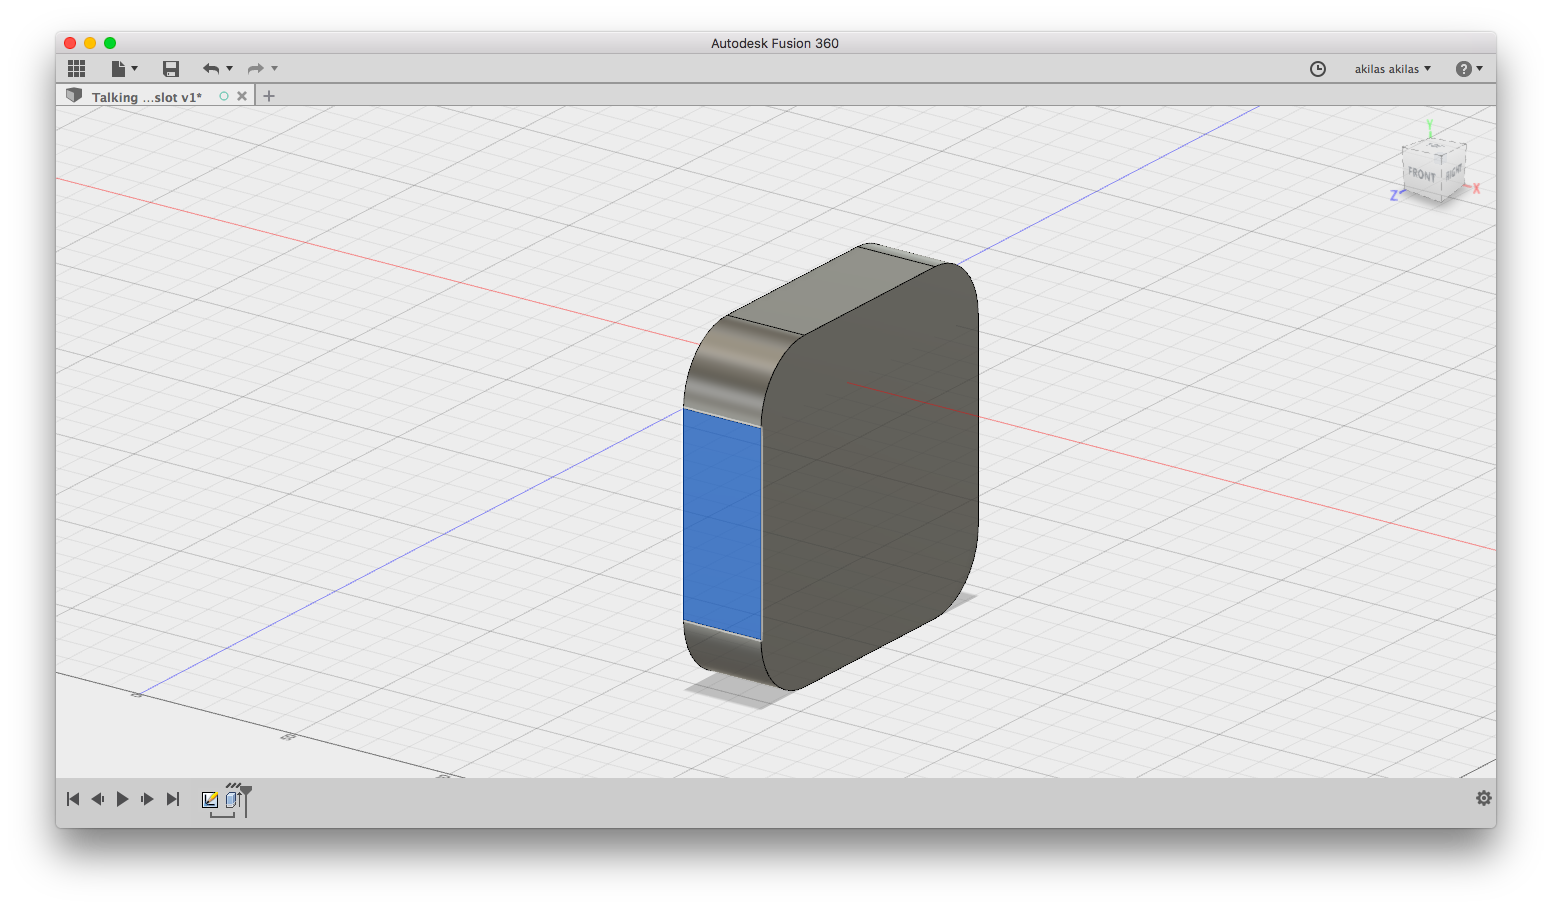Expand the redo history dropdown arrow
The width and height of the screenshot is (1552, 908).
[x=275, y=68]
